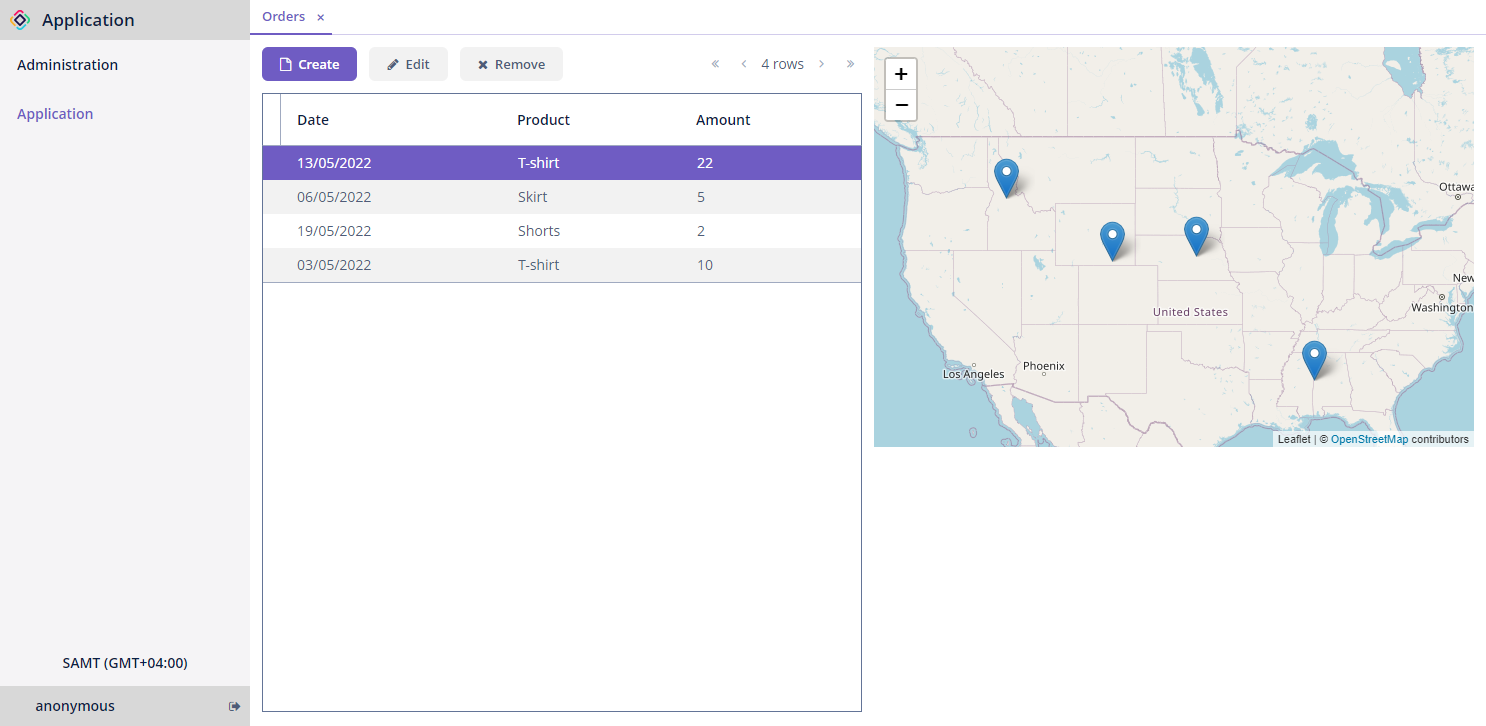This screenshot has height=726, width=1486.
Task: Select the 13/05/2022 T-shirt row
Action: (x=561, y=163)
